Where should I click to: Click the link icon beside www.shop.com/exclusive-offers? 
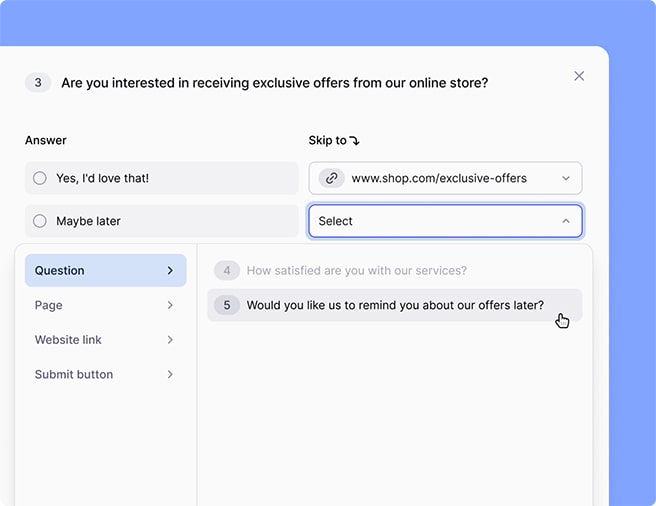point(331,178)
